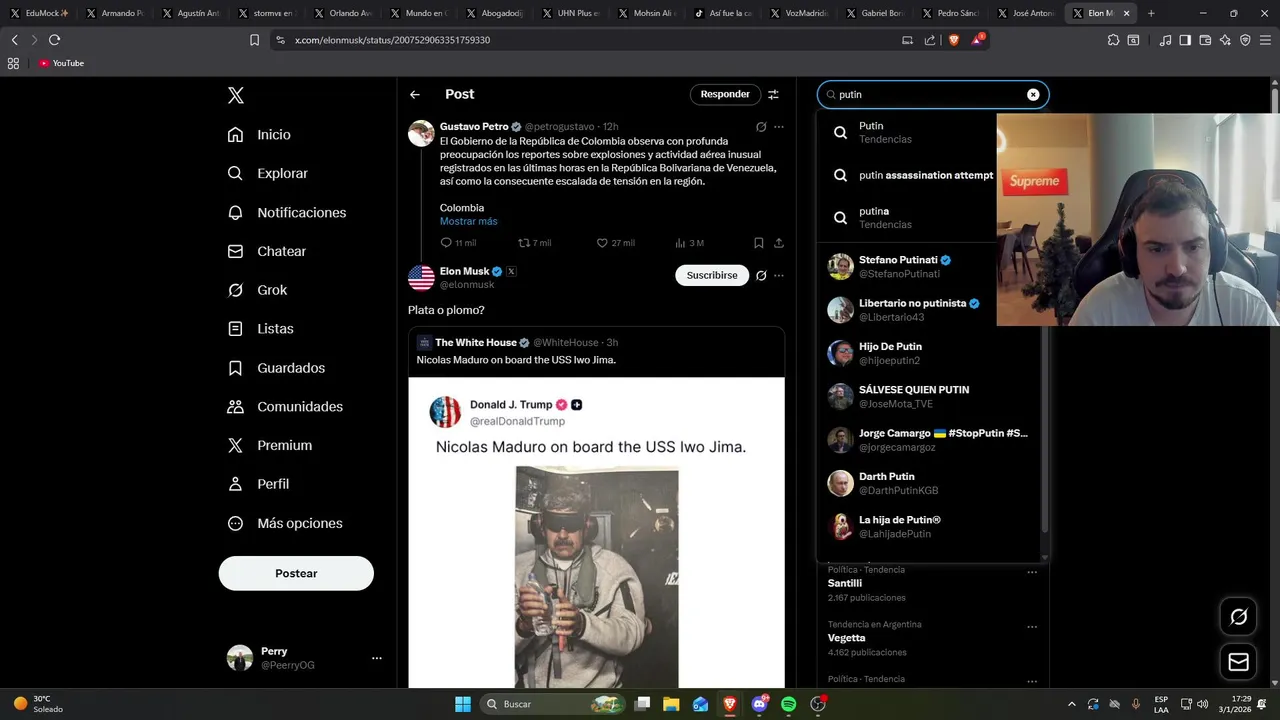
Task: Open the reply filter settings icon beside Responder
Action: tap(773, 94)
